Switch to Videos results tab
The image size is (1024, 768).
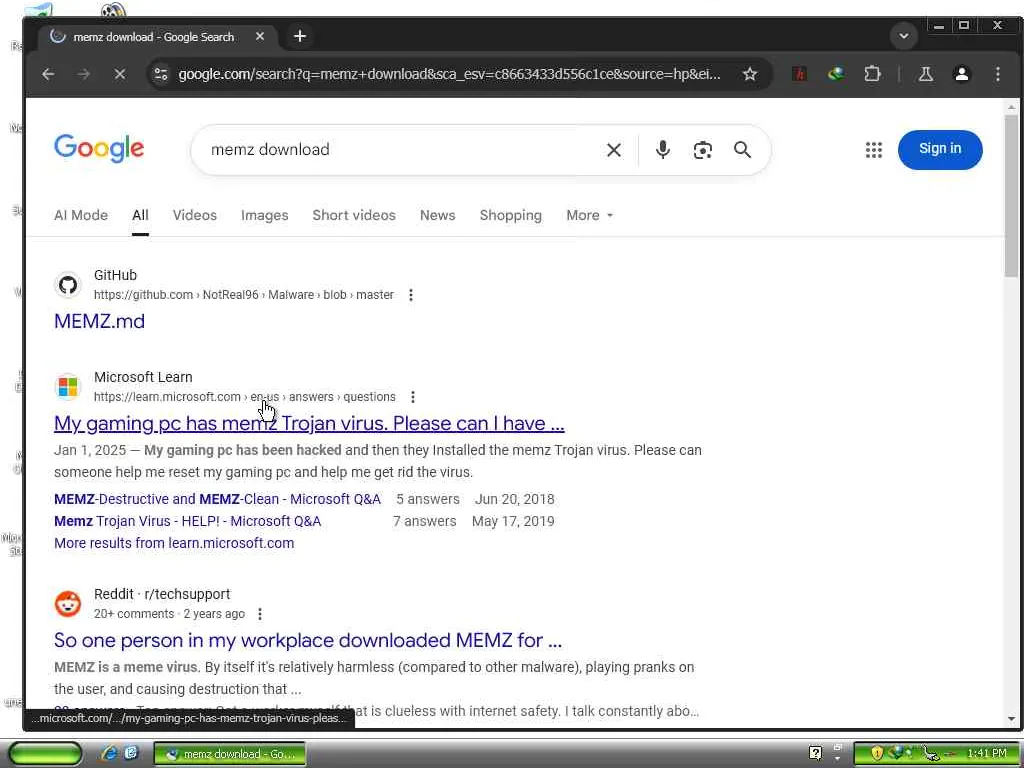(195, 216)
